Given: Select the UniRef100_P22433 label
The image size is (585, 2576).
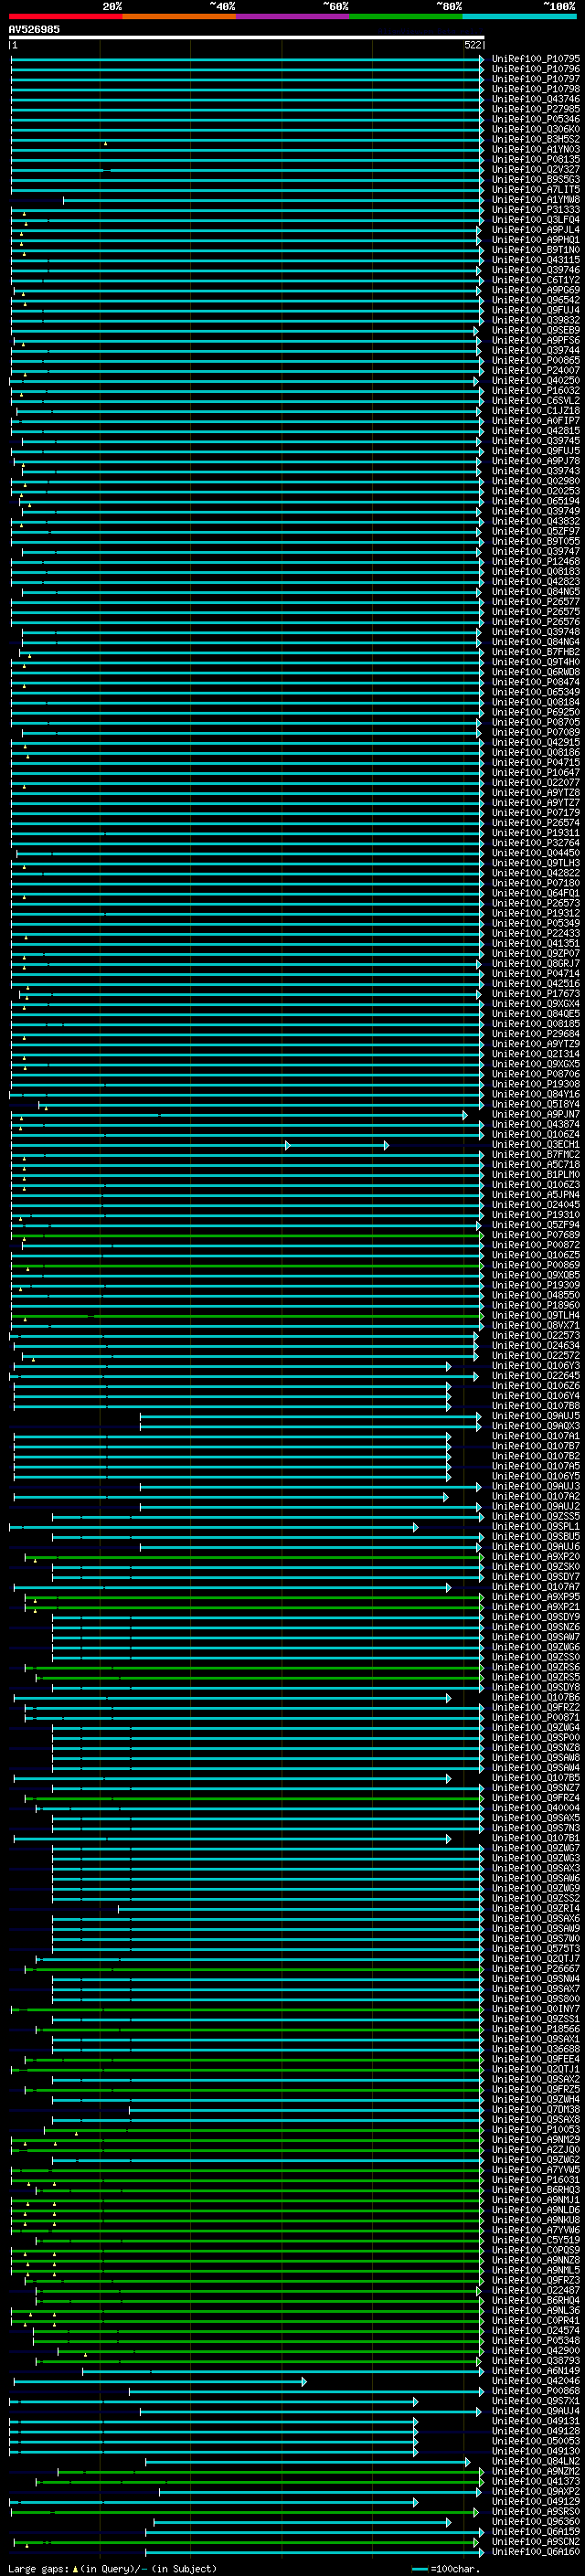Looking at the screenshot, I should pos(536,933).
